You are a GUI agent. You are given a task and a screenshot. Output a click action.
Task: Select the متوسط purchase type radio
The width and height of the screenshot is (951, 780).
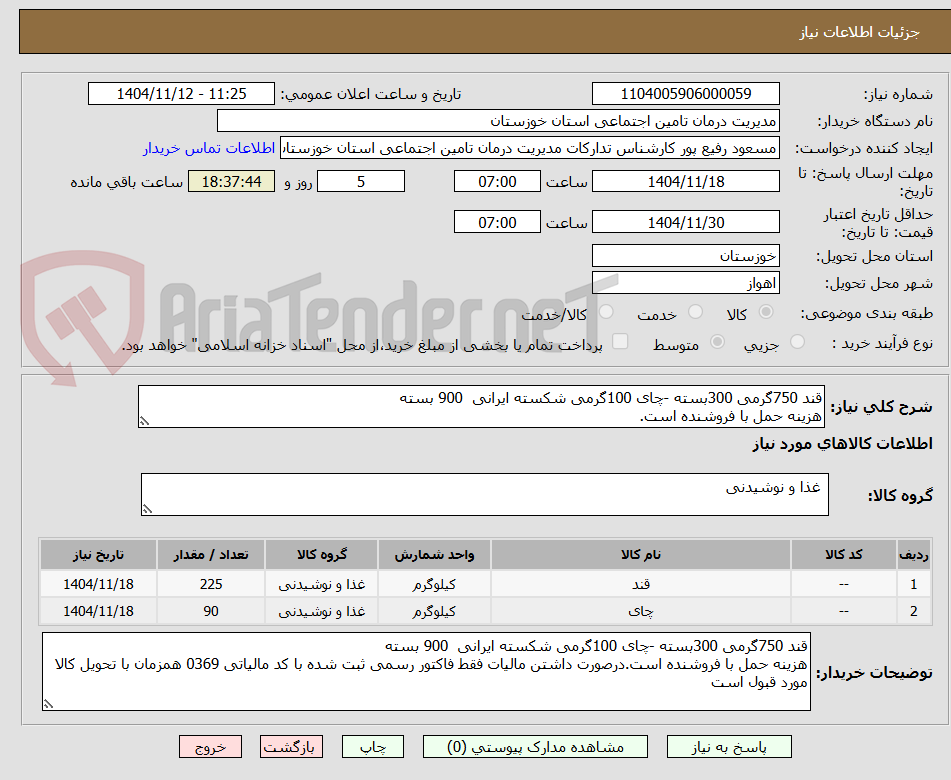pos(717,342)
